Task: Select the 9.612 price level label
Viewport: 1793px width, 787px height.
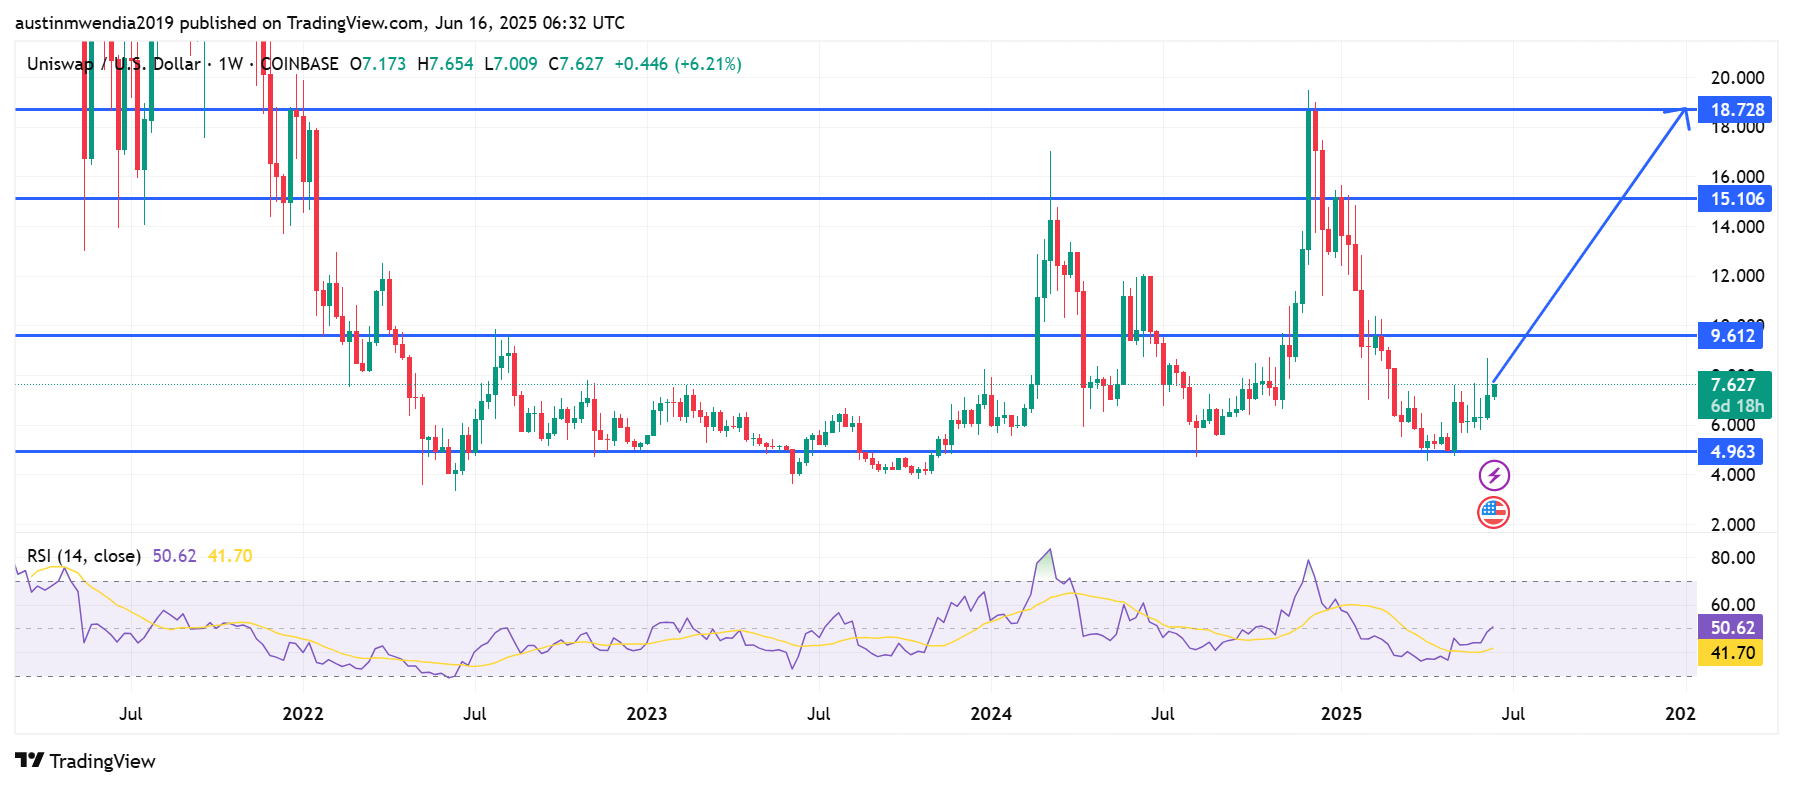Action: click(x=1732, y=336)
